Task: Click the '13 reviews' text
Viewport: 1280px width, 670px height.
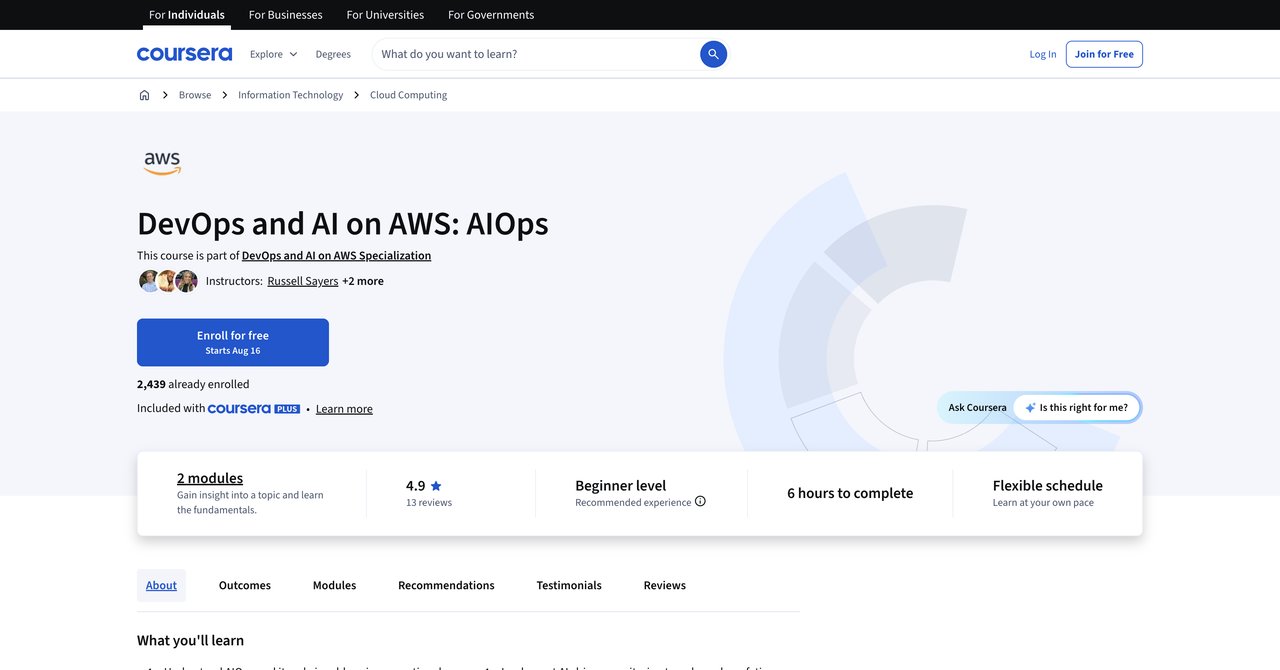Action: 429,503
